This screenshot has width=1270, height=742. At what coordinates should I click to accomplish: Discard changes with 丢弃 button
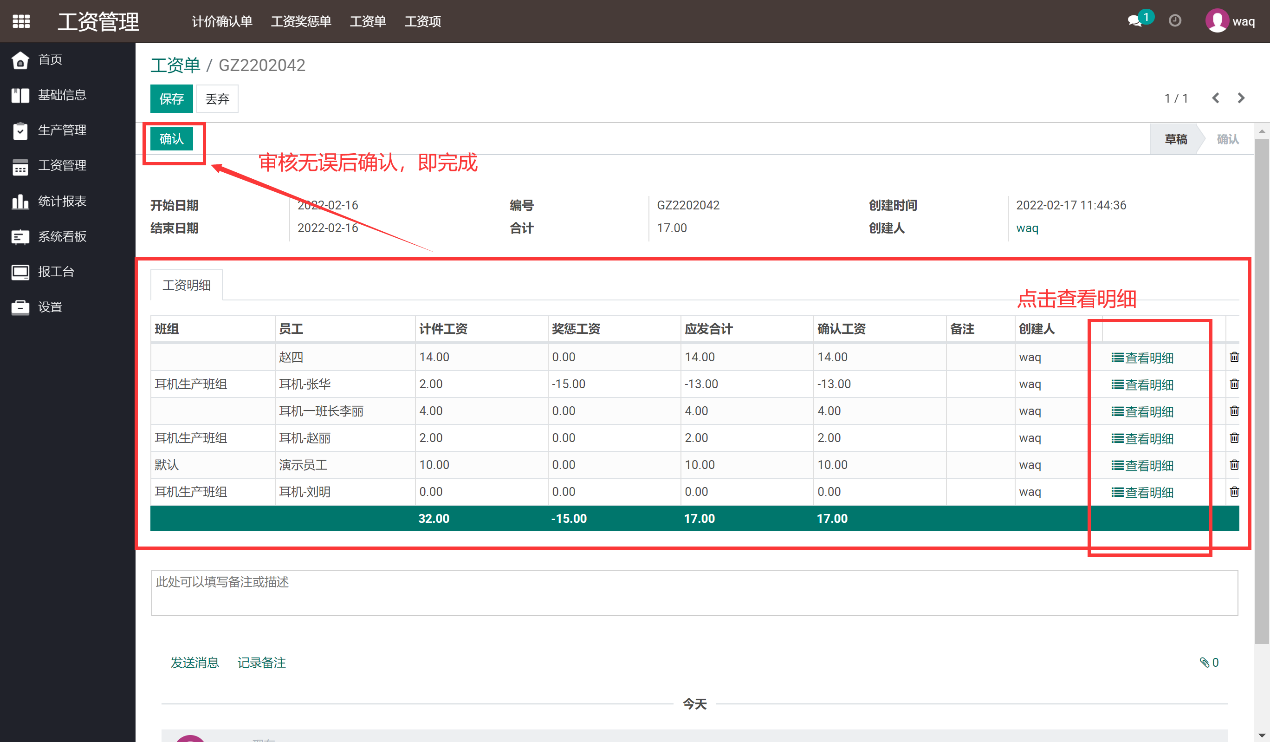(217, 99)
